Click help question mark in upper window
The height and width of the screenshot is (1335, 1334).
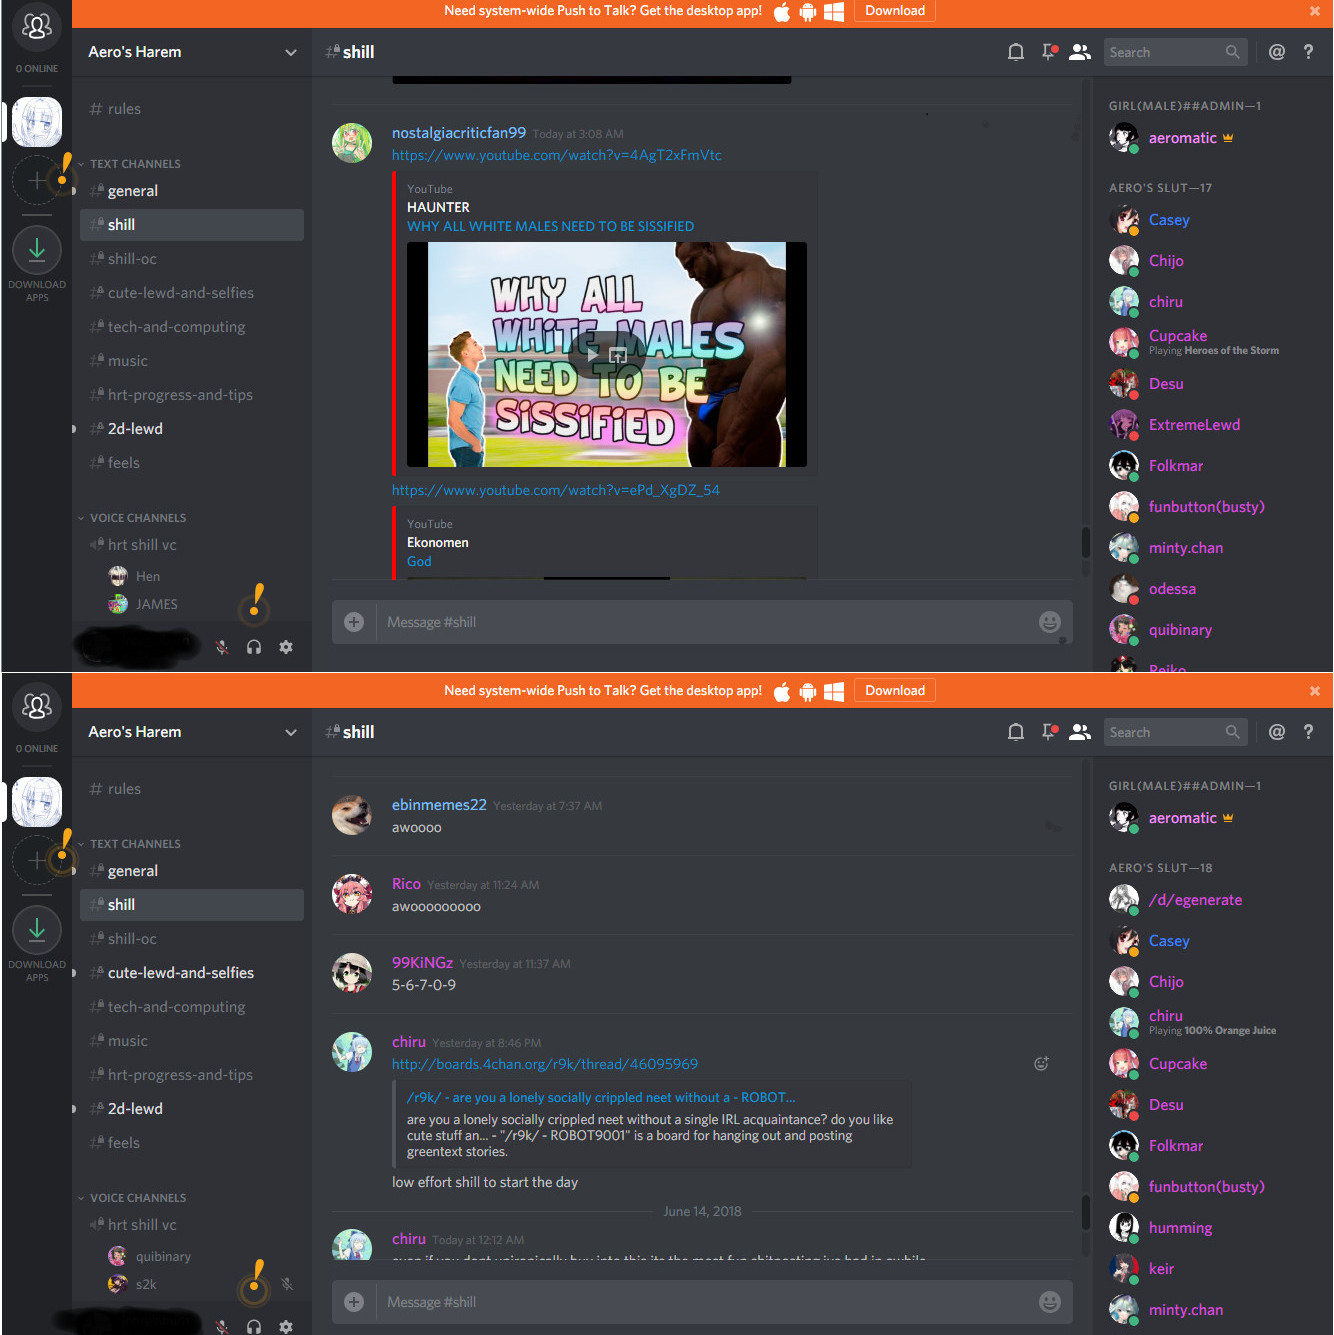tap(1308, 52)
